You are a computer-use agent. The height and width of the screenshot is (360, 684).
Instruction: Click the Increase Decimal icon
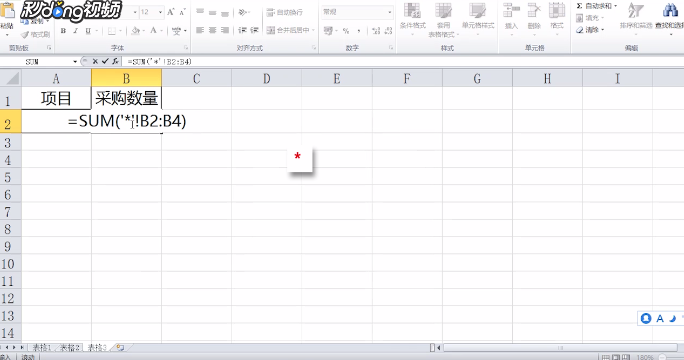[376, 31]
